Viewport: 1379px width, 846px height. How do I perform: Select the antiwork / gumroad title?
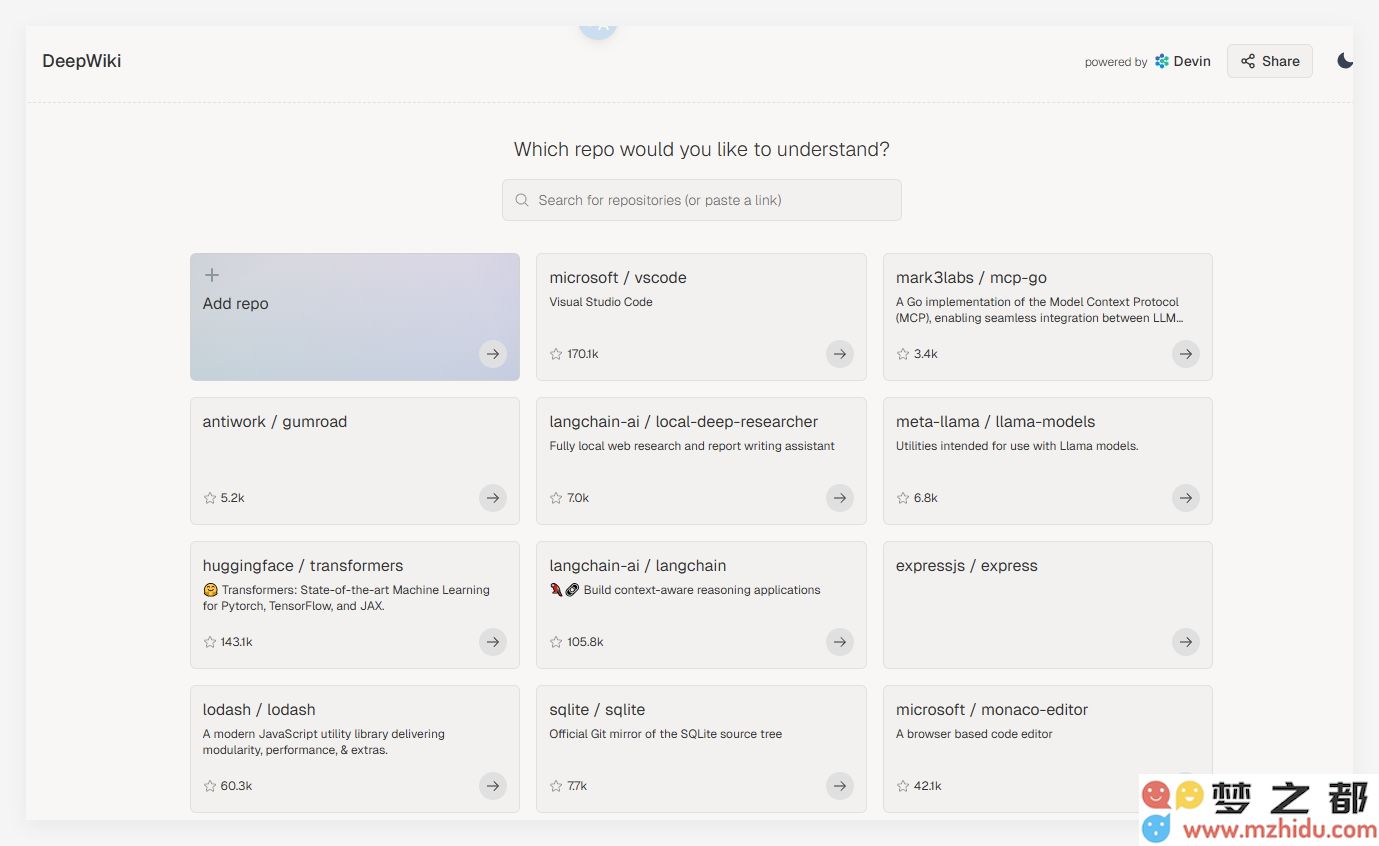click(275, 422)
